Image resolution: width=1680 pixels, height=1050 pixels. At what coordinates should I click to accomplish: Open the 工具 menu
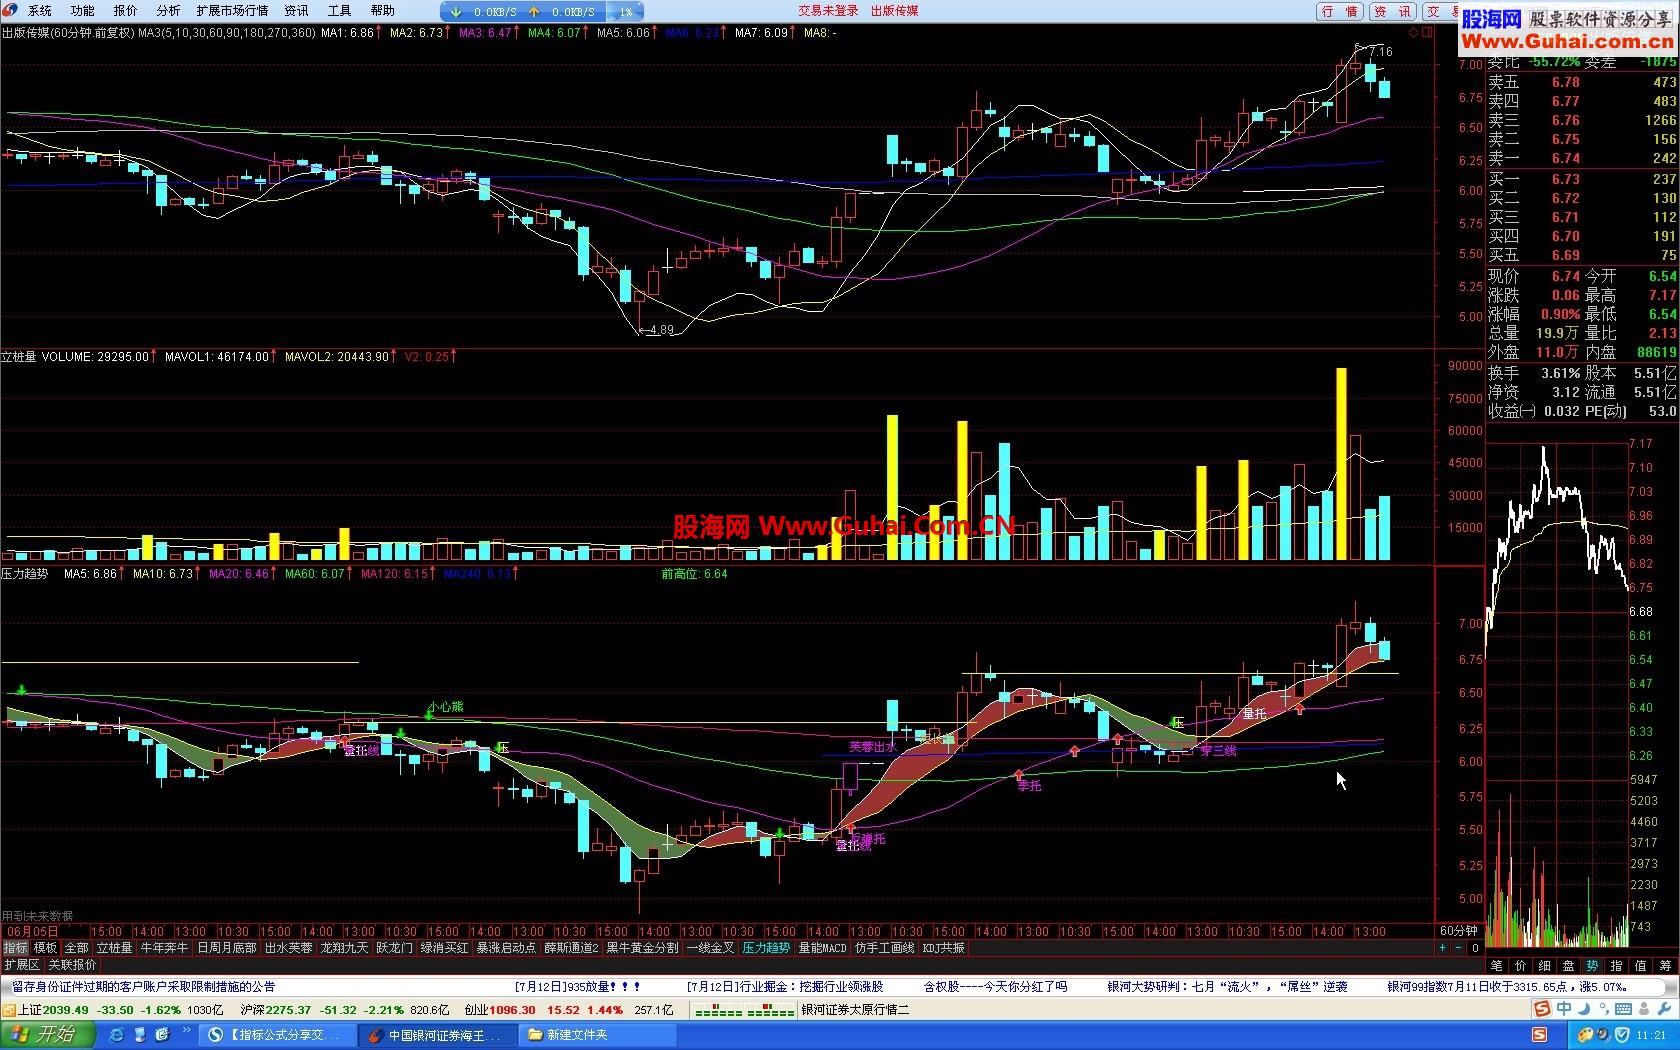(339, 11)
